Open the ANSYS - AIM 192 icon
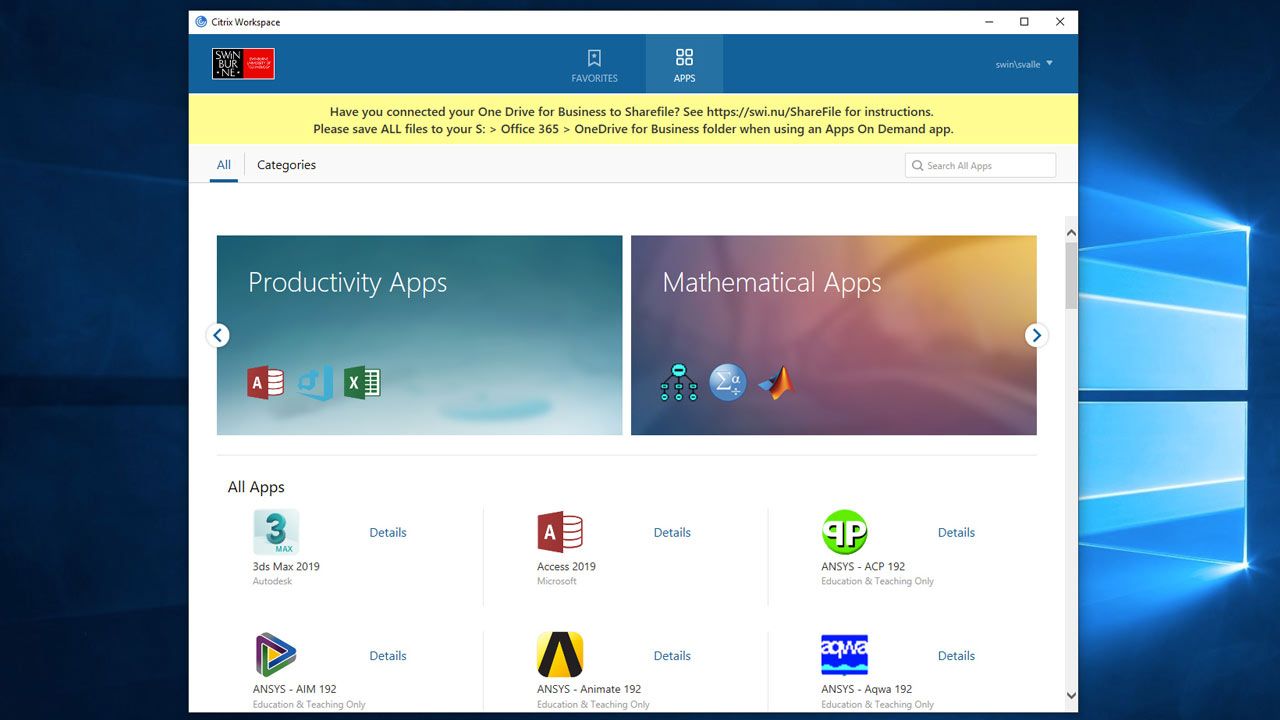1280x720 pixels. 276,655
